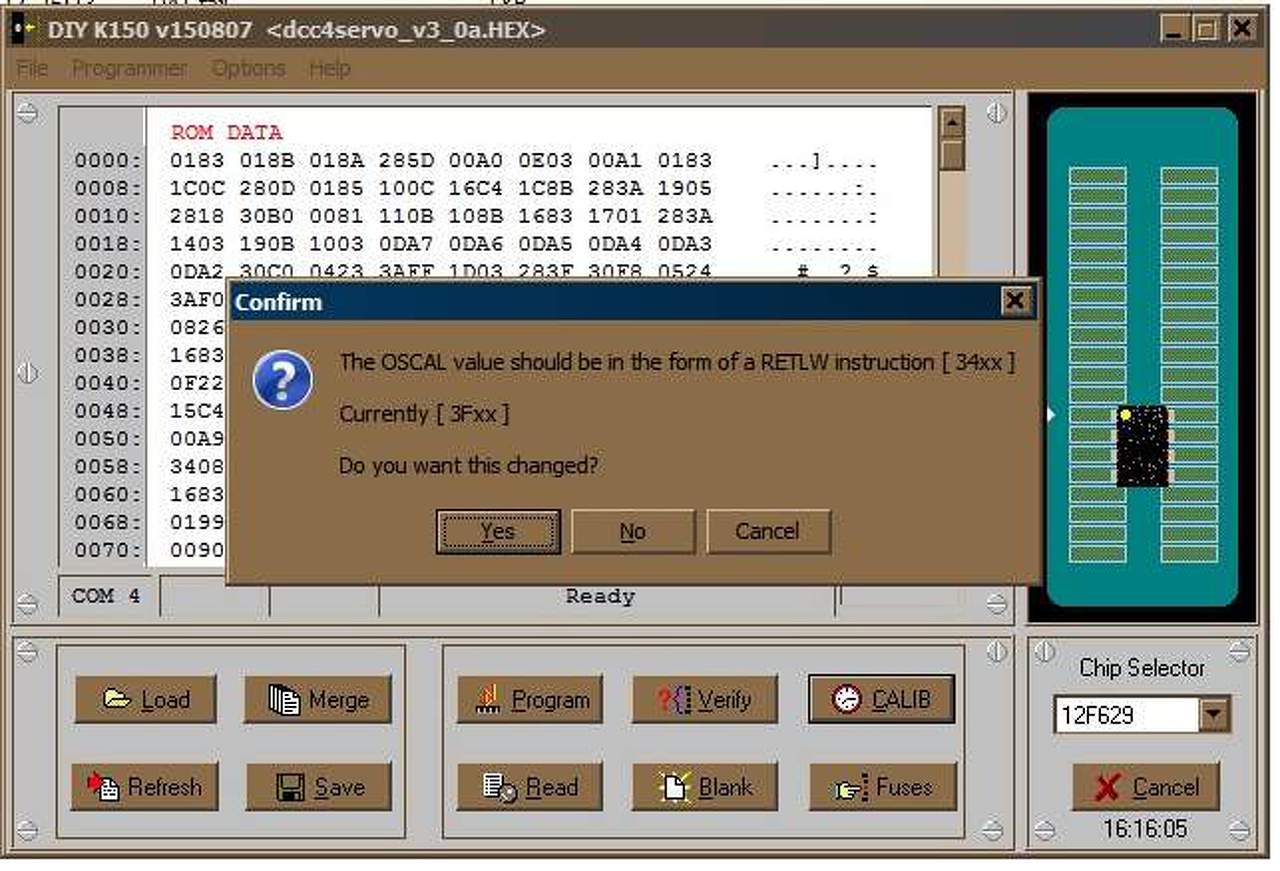Expand the Chip Selector dropdown arrow

[x=1214, y=715]
